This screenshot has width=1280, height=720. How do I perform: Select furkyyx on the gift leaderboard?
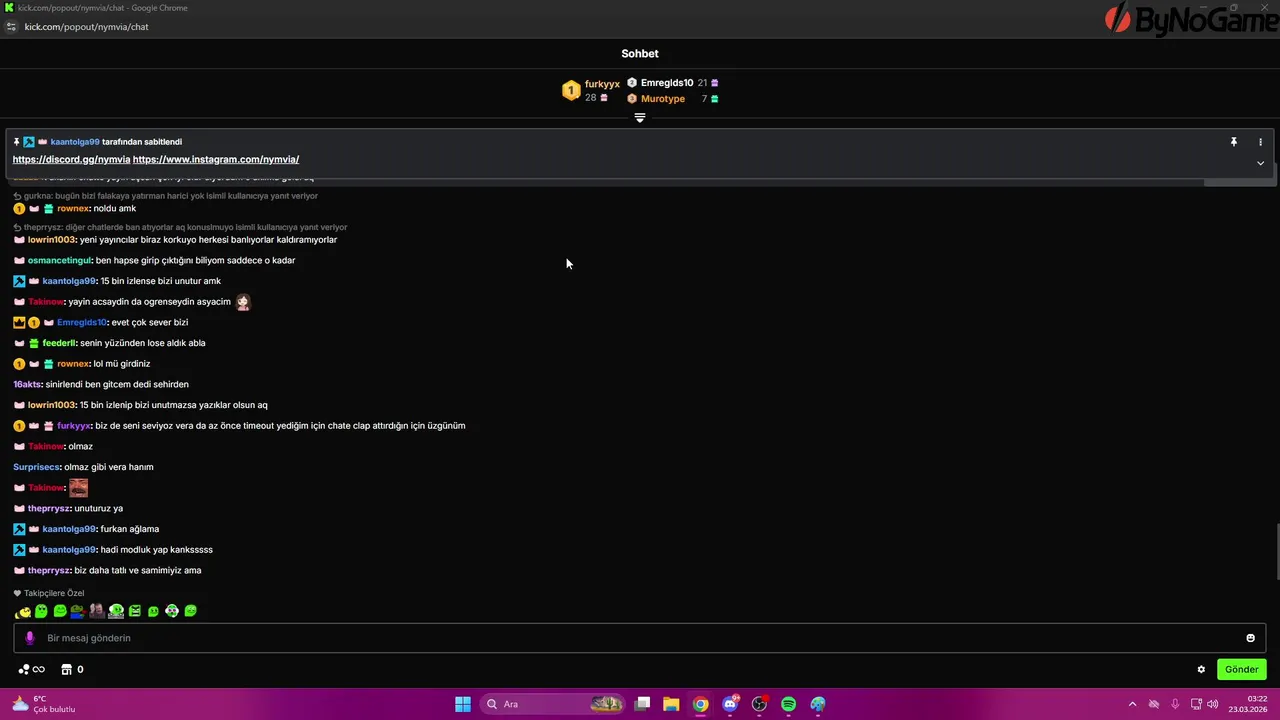(x=602, y=84)
